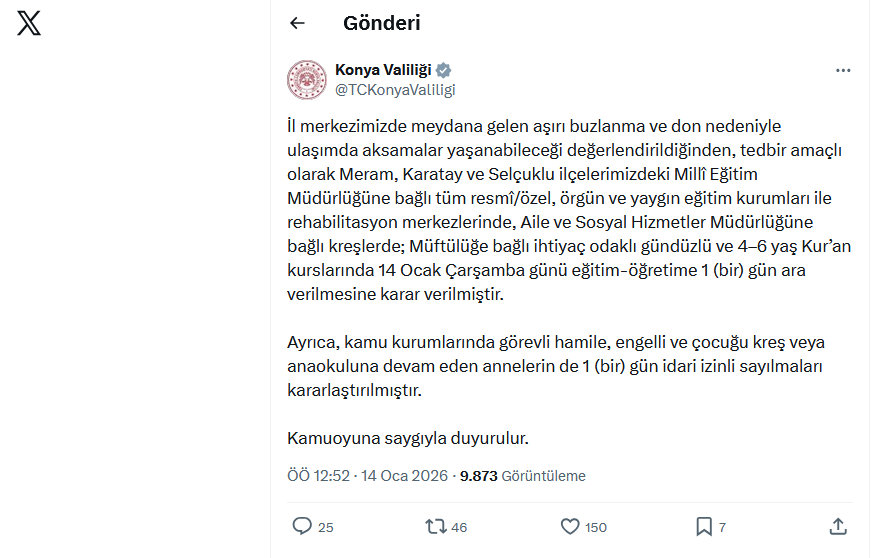Click the Konya Valiliği display name
This screenshot has height=558, width=890.
[383, 70]
